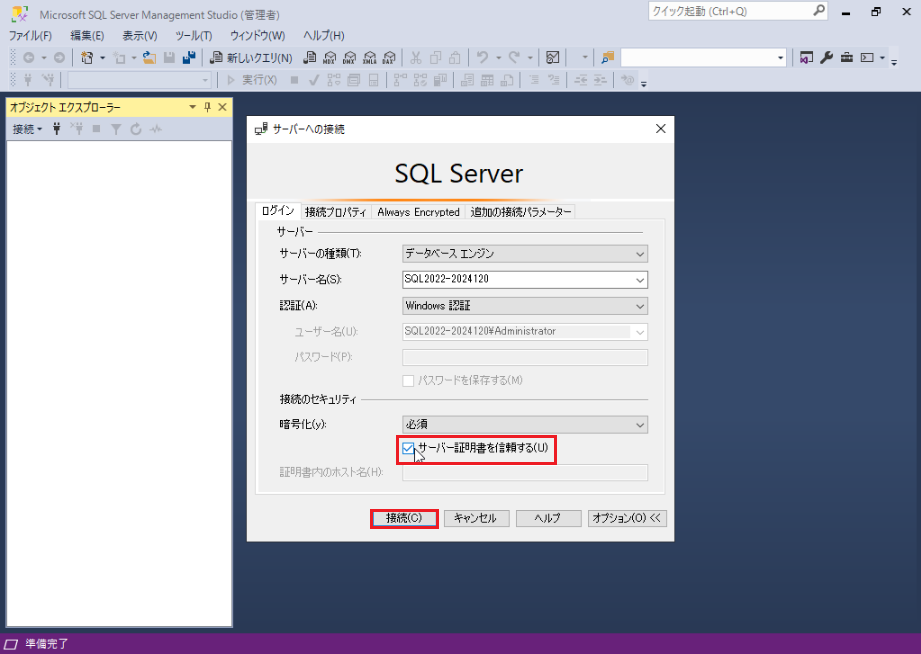Screen dimensions: 921x654
Task: Click the scissors Cut icon
Action: [x=416, y=58]
